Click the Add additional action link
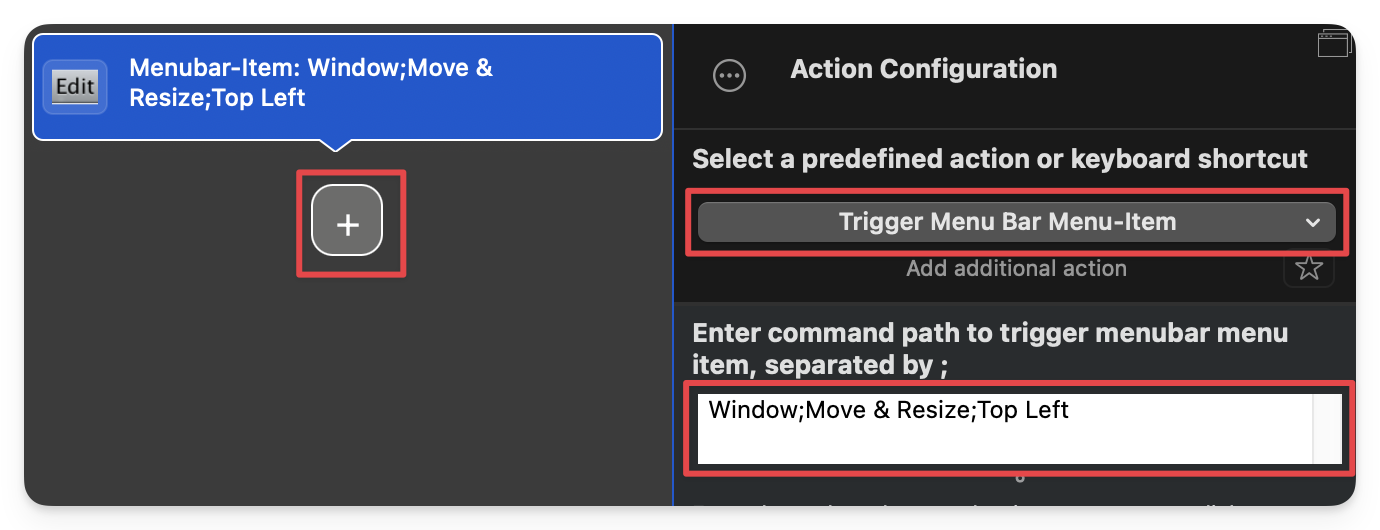Screen dimensions: 1380x530 tap(1016, 268)
